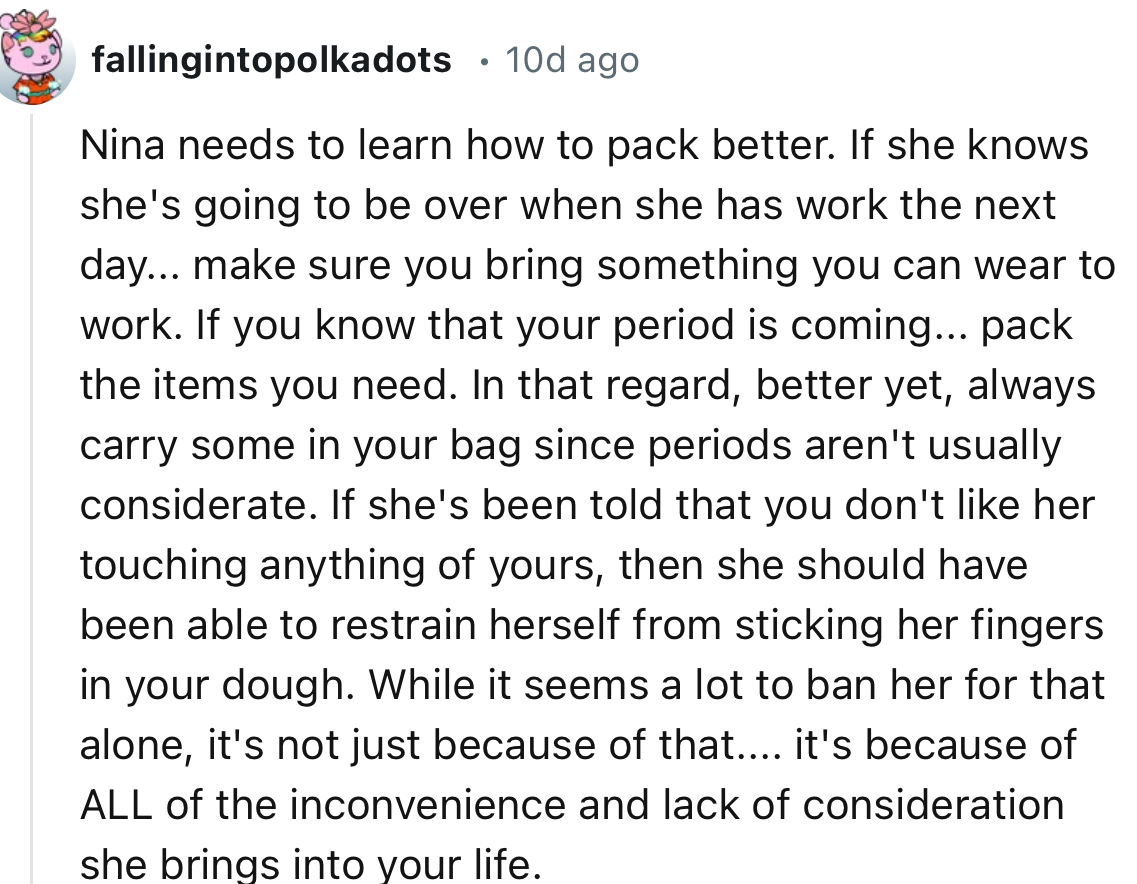Open fallingintopolkadots user profile
Image resolution: width=1137 pixels, height=884 pixels.
[270, 59]
